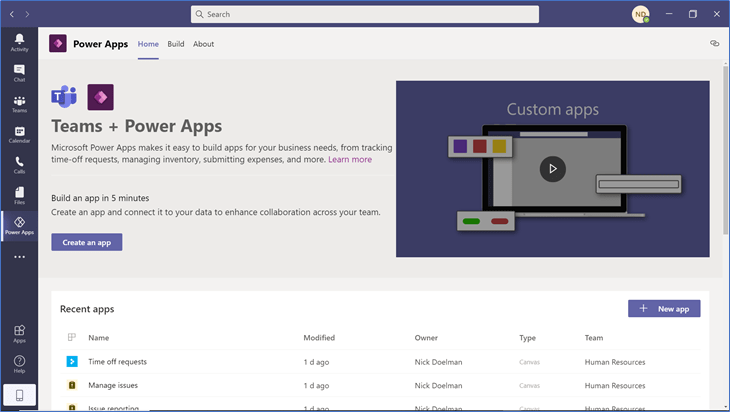Open the user profile avatar menu
Viewport: 730px width, 412px height.
point(640,14)
